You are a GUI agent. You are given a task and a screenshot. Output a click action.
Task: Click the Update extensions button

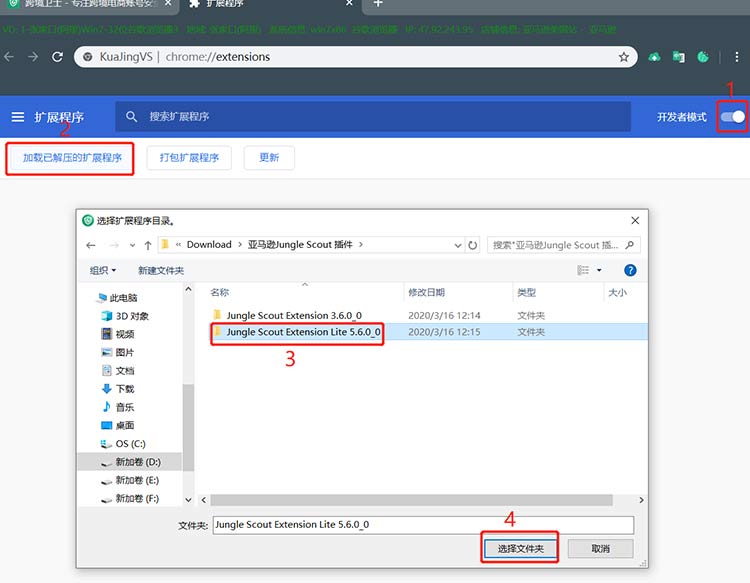coord(269,158)
